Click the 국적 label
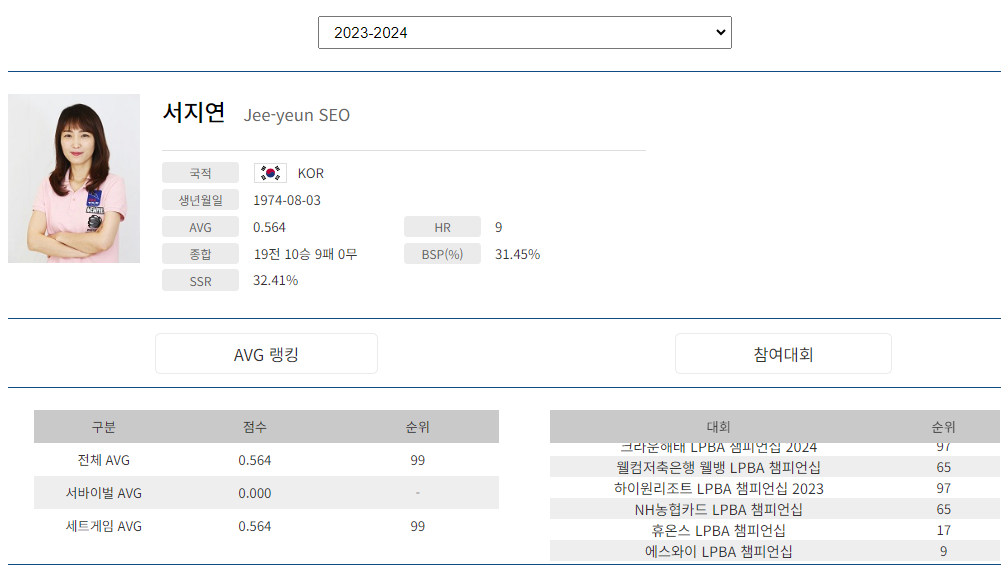 200,173
